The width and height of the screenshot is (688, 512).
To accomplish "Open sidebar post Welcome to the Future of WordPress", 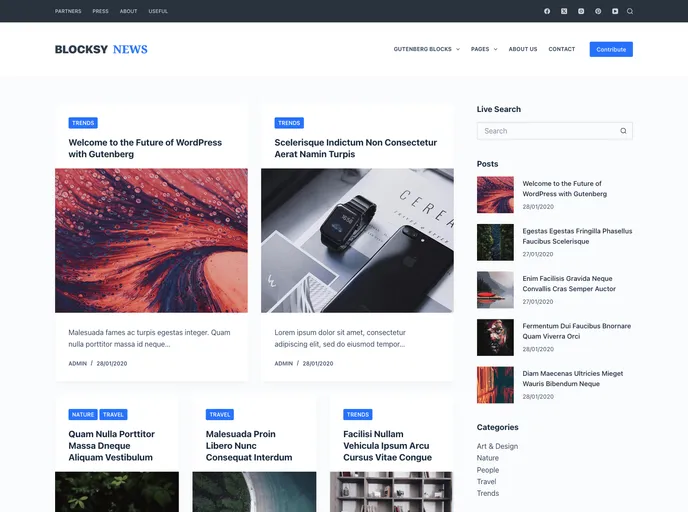I will coord(565,189).
